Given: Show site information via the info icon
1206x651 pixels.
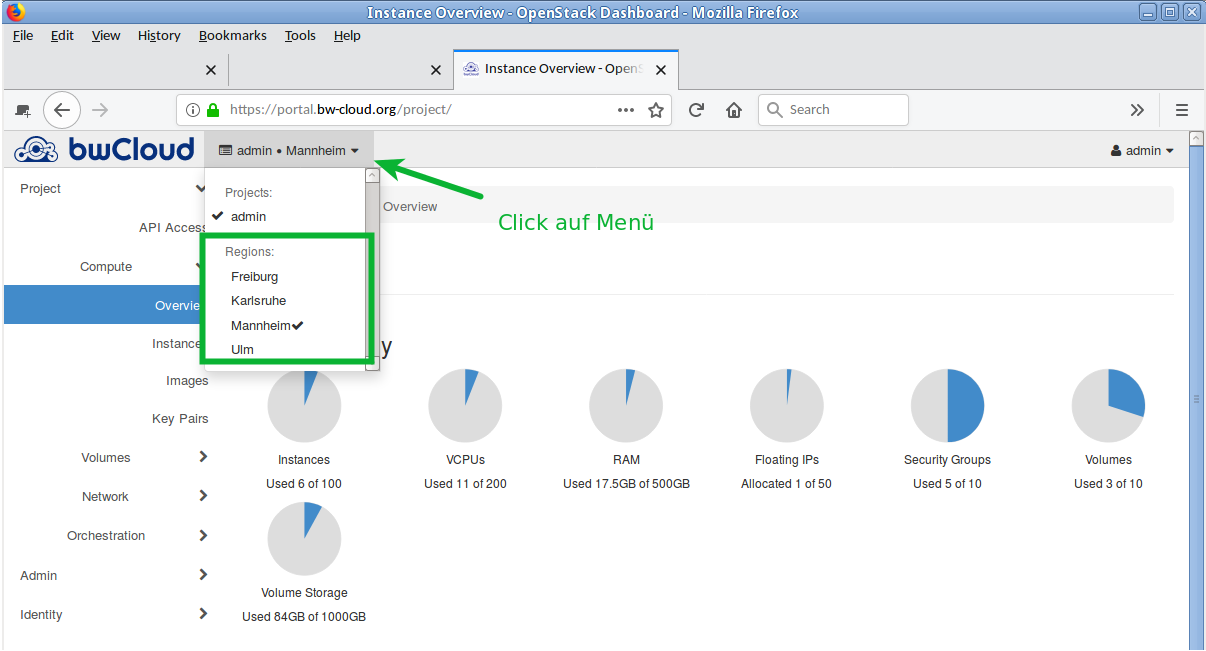Looking at the screenshot, I should (x=193, y=110).
